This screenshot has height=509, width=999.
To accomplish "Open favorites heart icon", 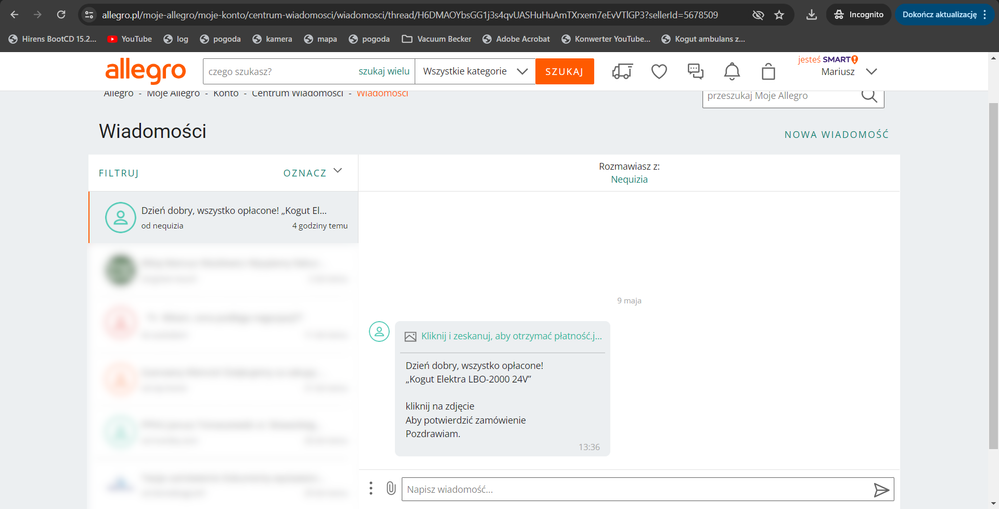I will (659, 72).
